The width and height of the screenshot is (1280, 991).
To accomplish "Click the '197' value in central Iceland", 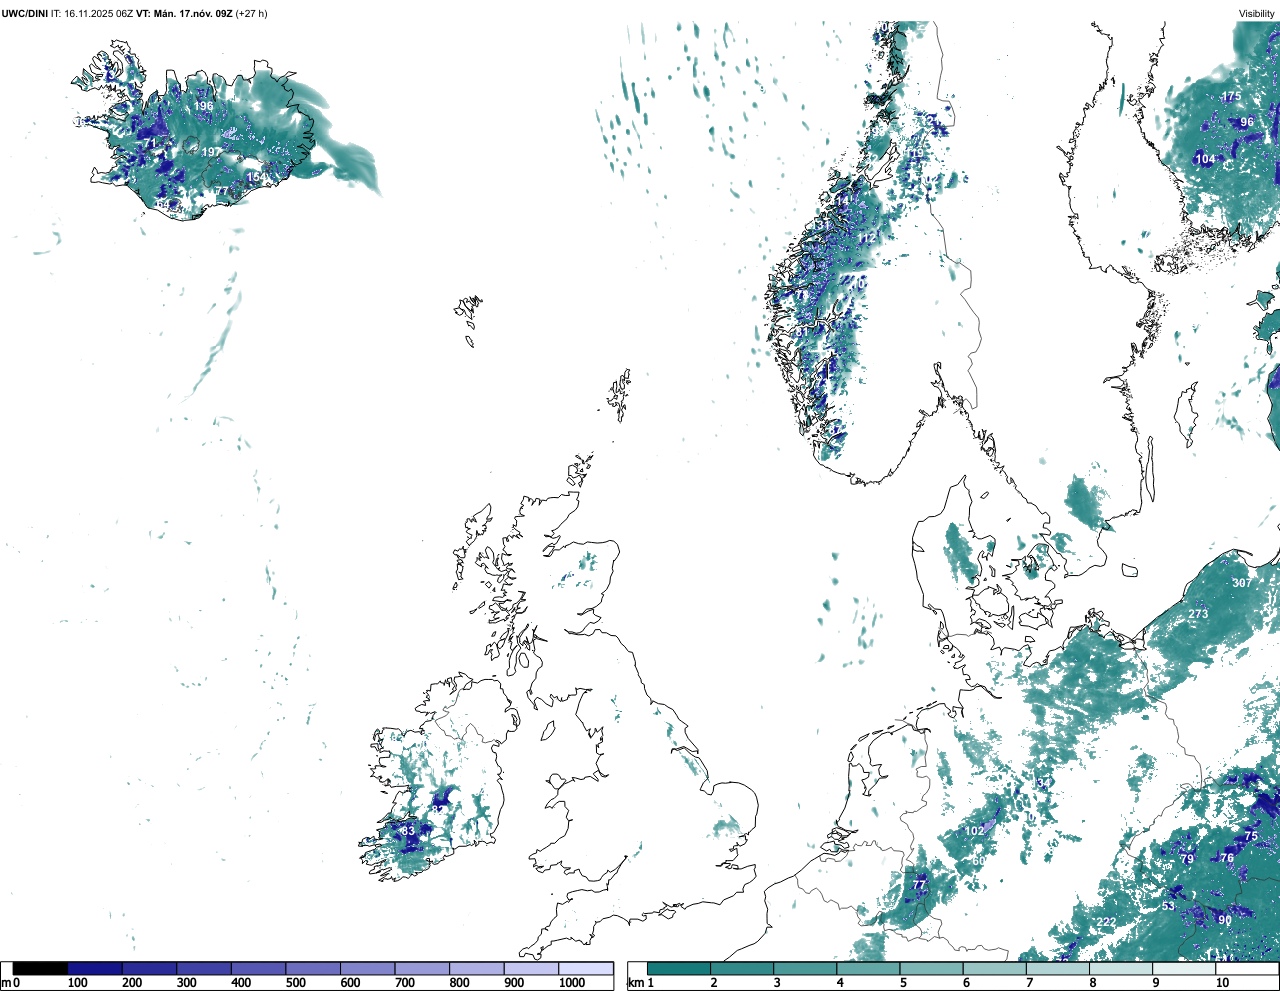I will point(212,152).
